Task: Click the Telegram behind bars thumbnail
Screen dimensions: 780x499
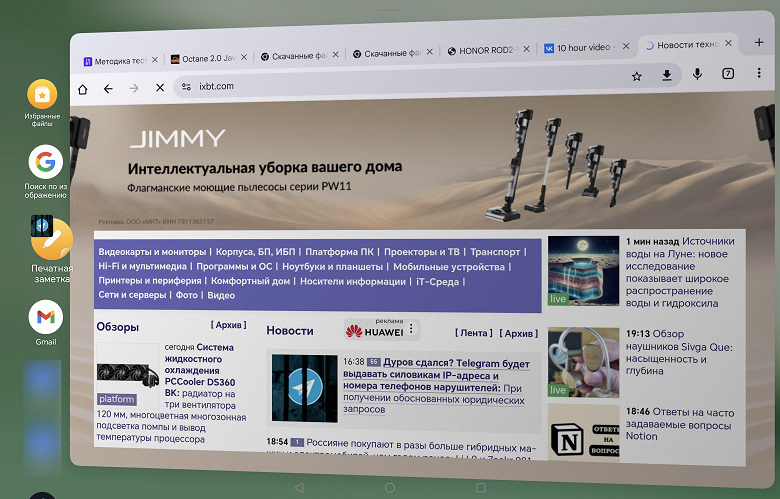Action: tap(304, 388)
